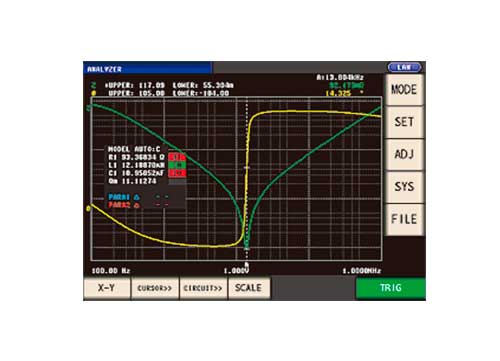The image size is (500, 361).
Task: Open the ADJ adjustment screen
Action: (404, 154)
